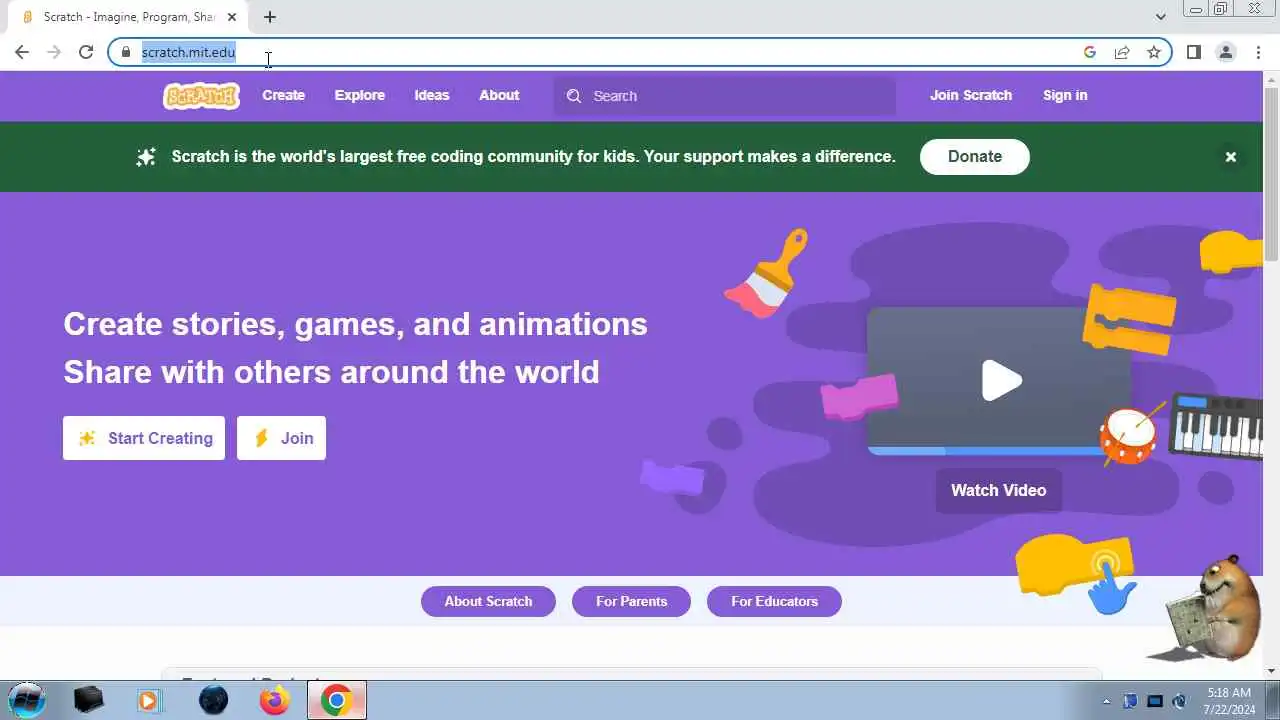Go to the Ideas page
Screen dimensions: 1280x720
point(432,96)
